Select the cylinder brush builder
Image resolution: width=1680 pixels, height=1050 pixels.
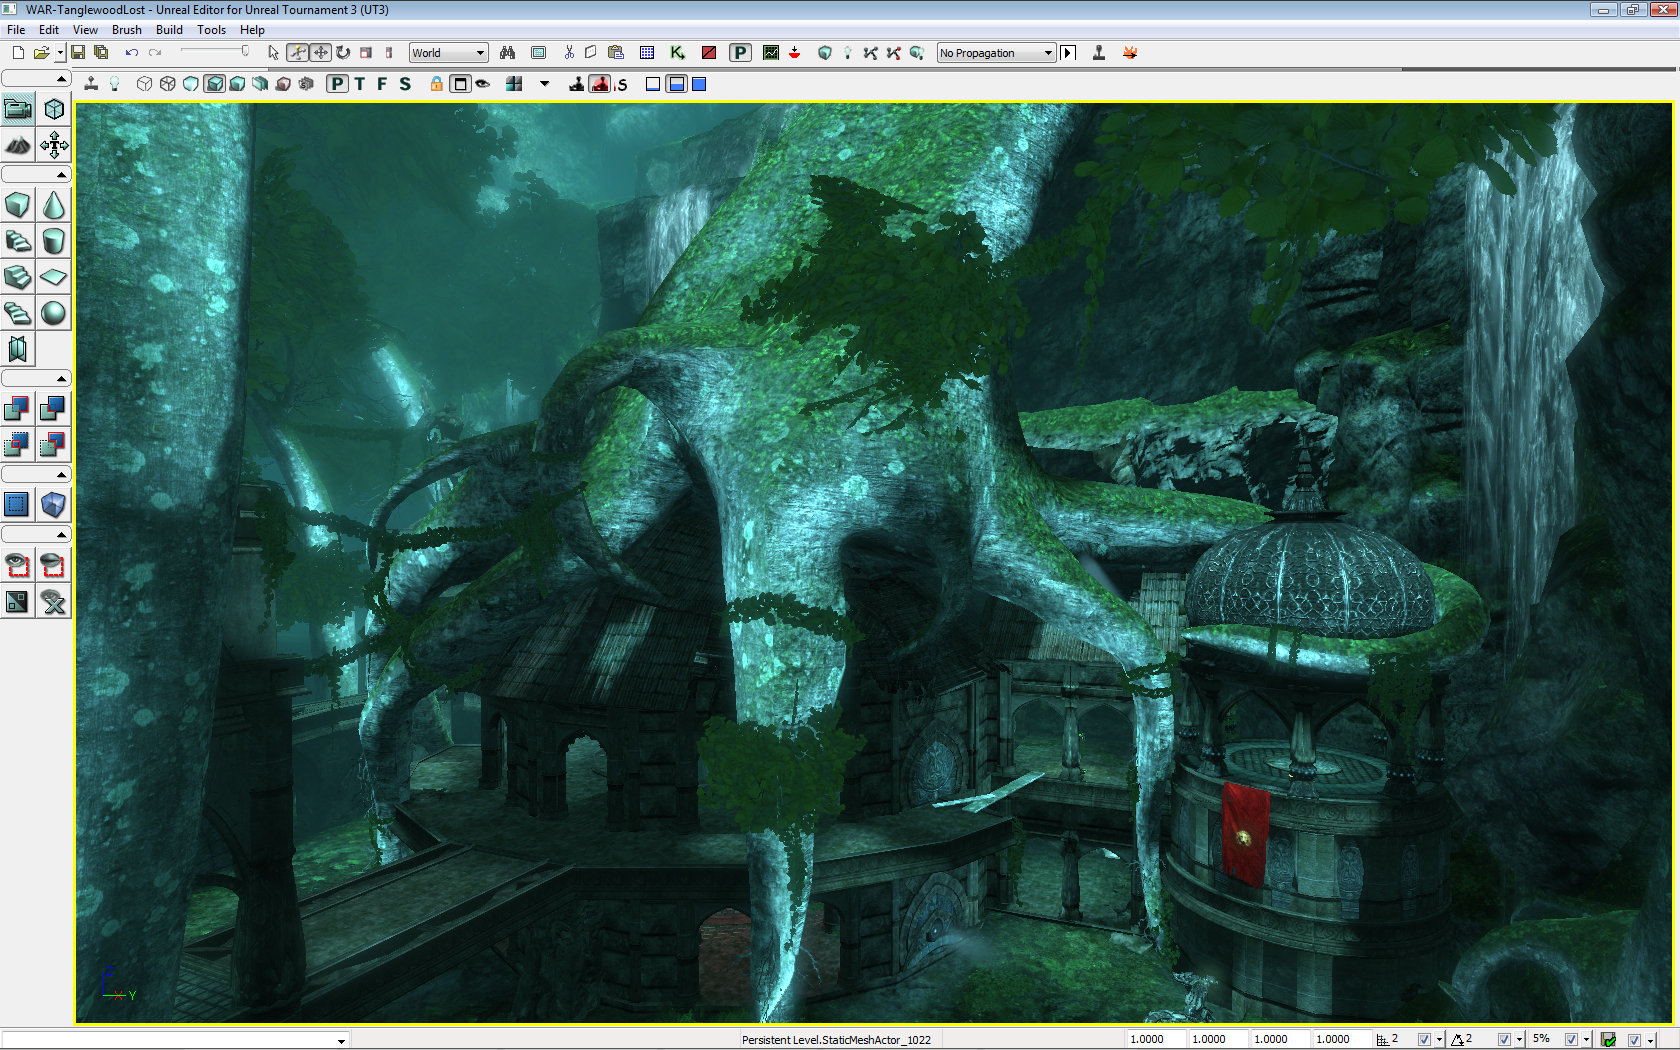[x=54, y=241]
